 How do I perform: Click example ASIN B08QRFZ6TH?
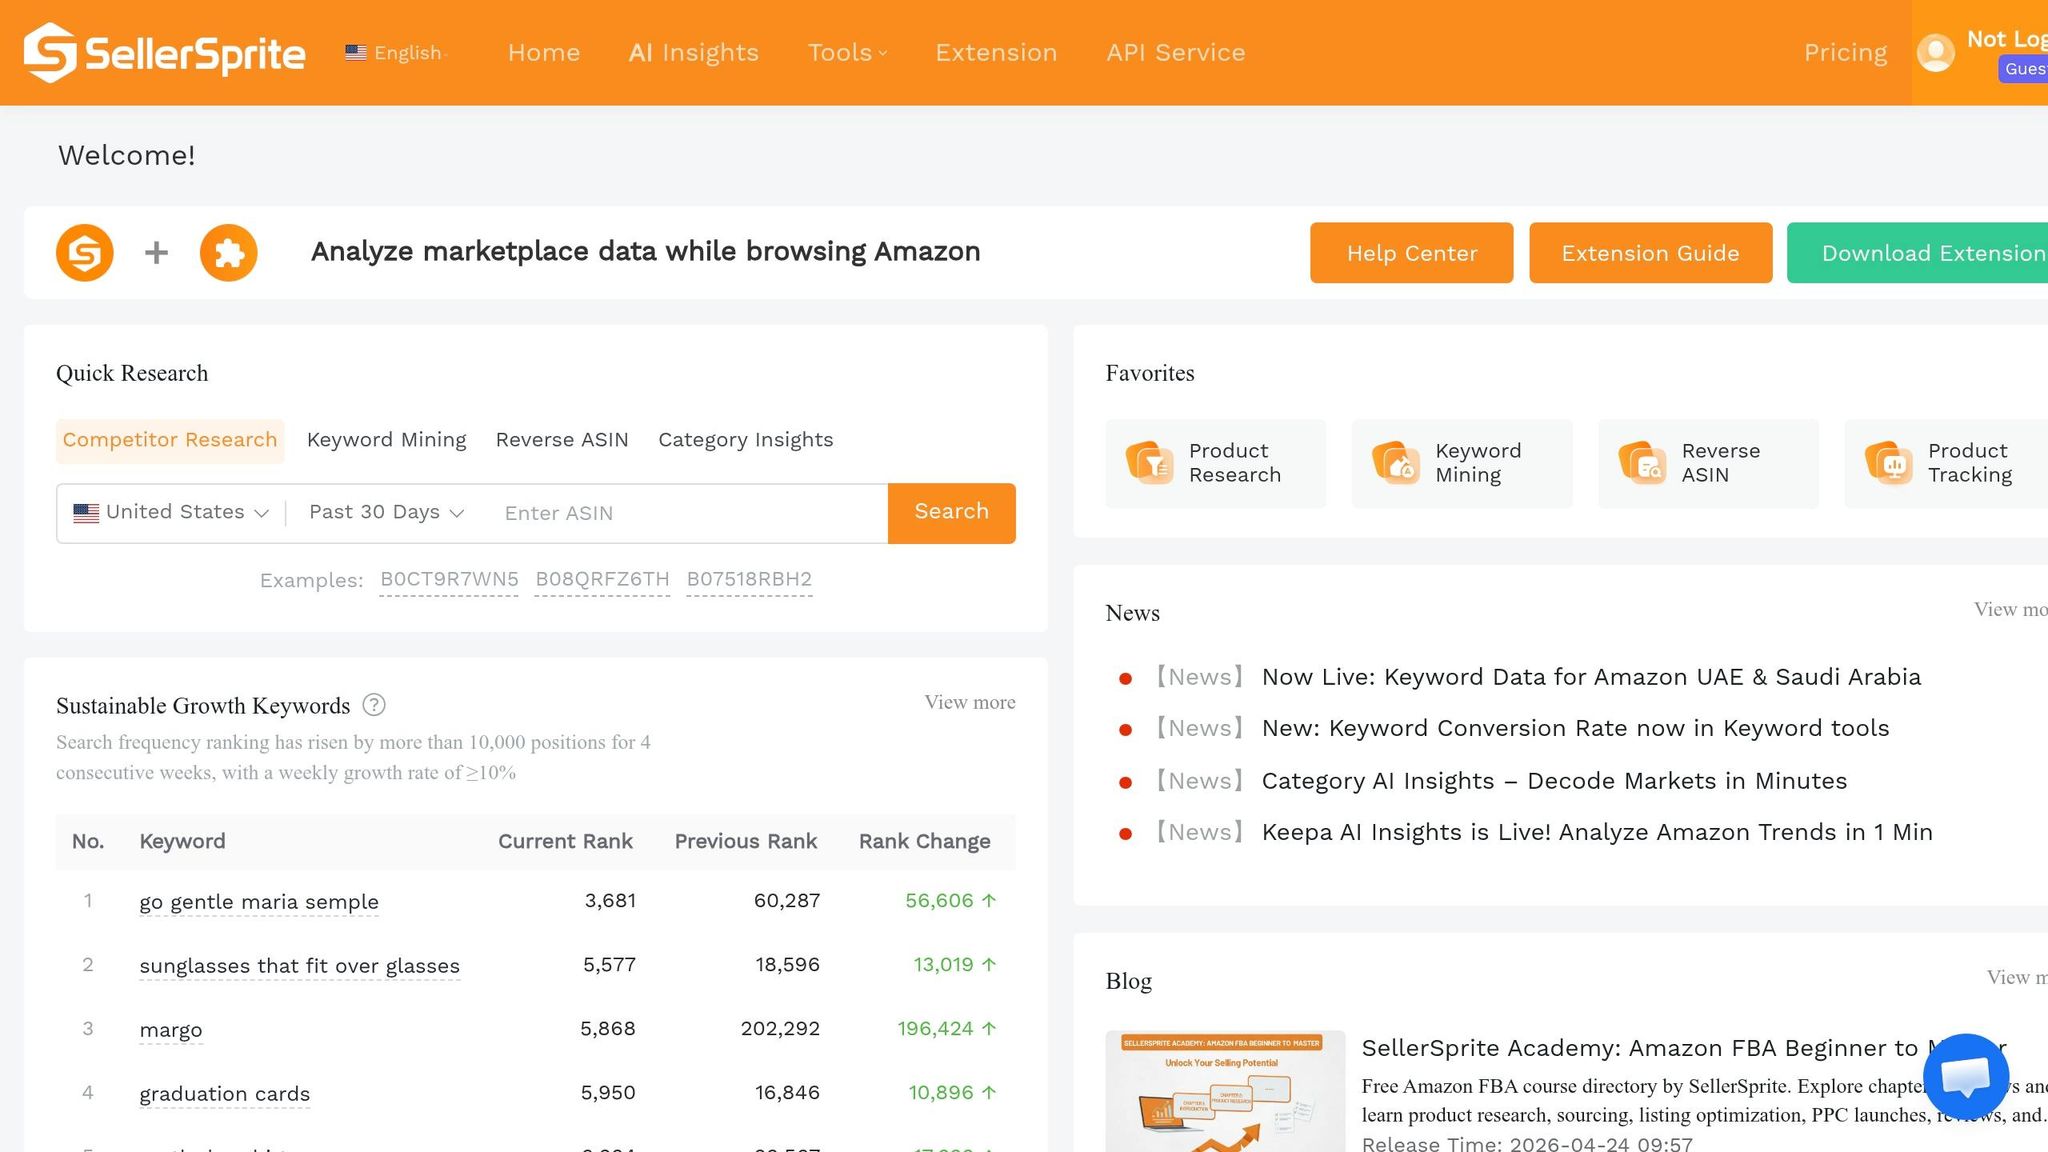tap(602, 580)
